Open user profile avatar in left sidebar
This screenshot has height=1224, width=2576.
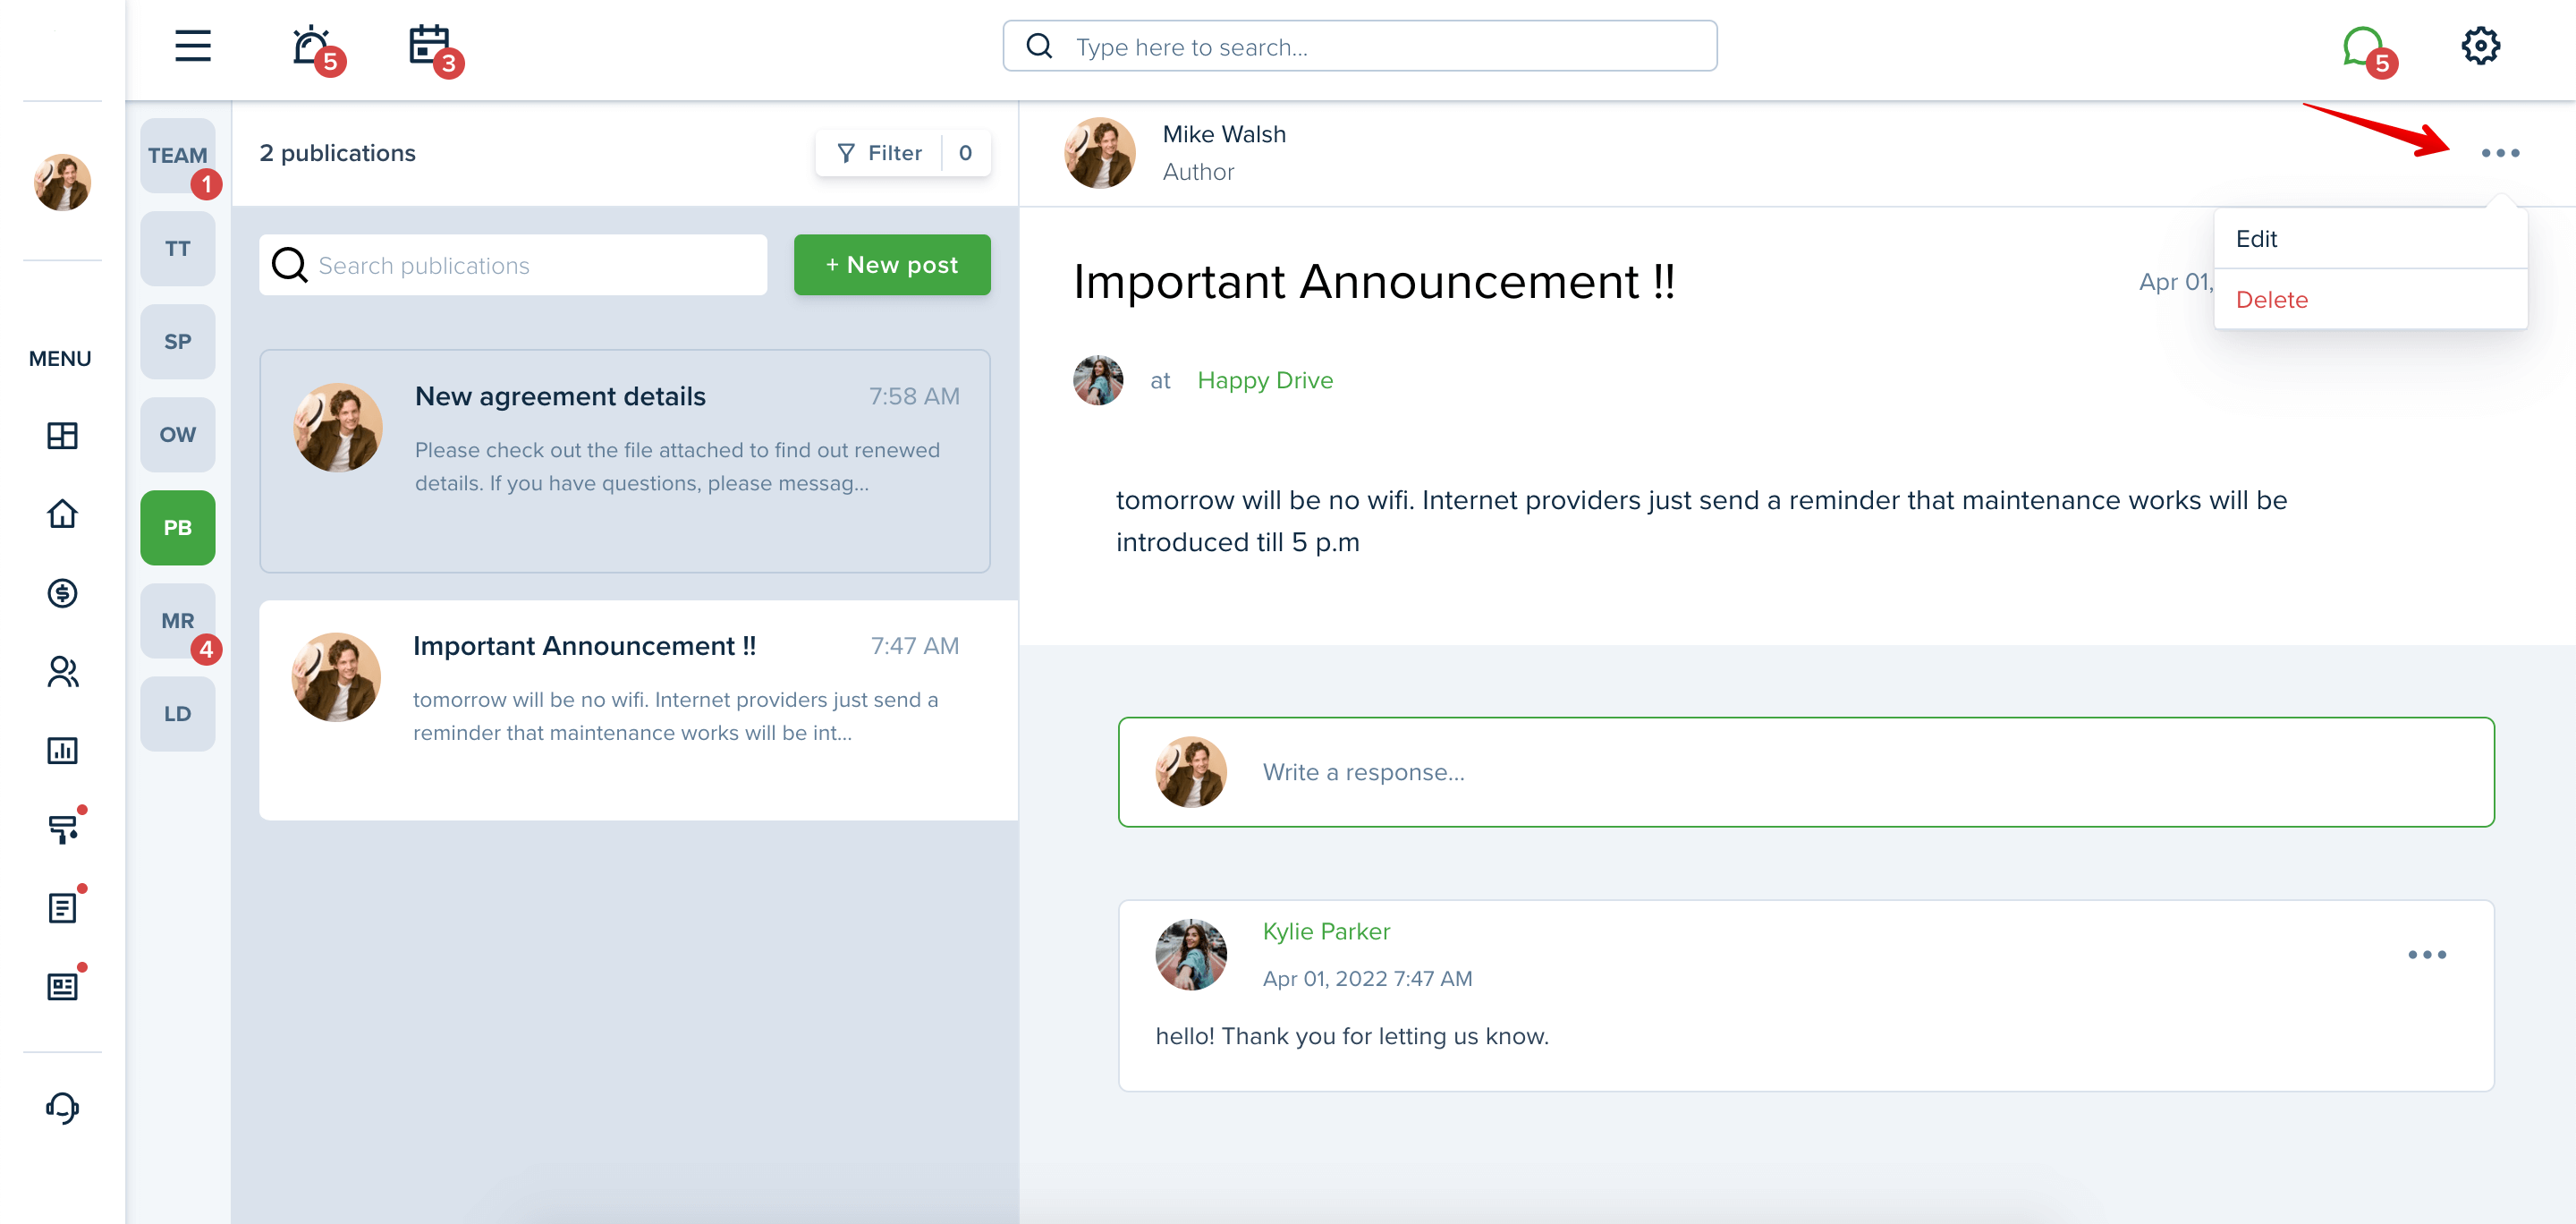[62, 181]
